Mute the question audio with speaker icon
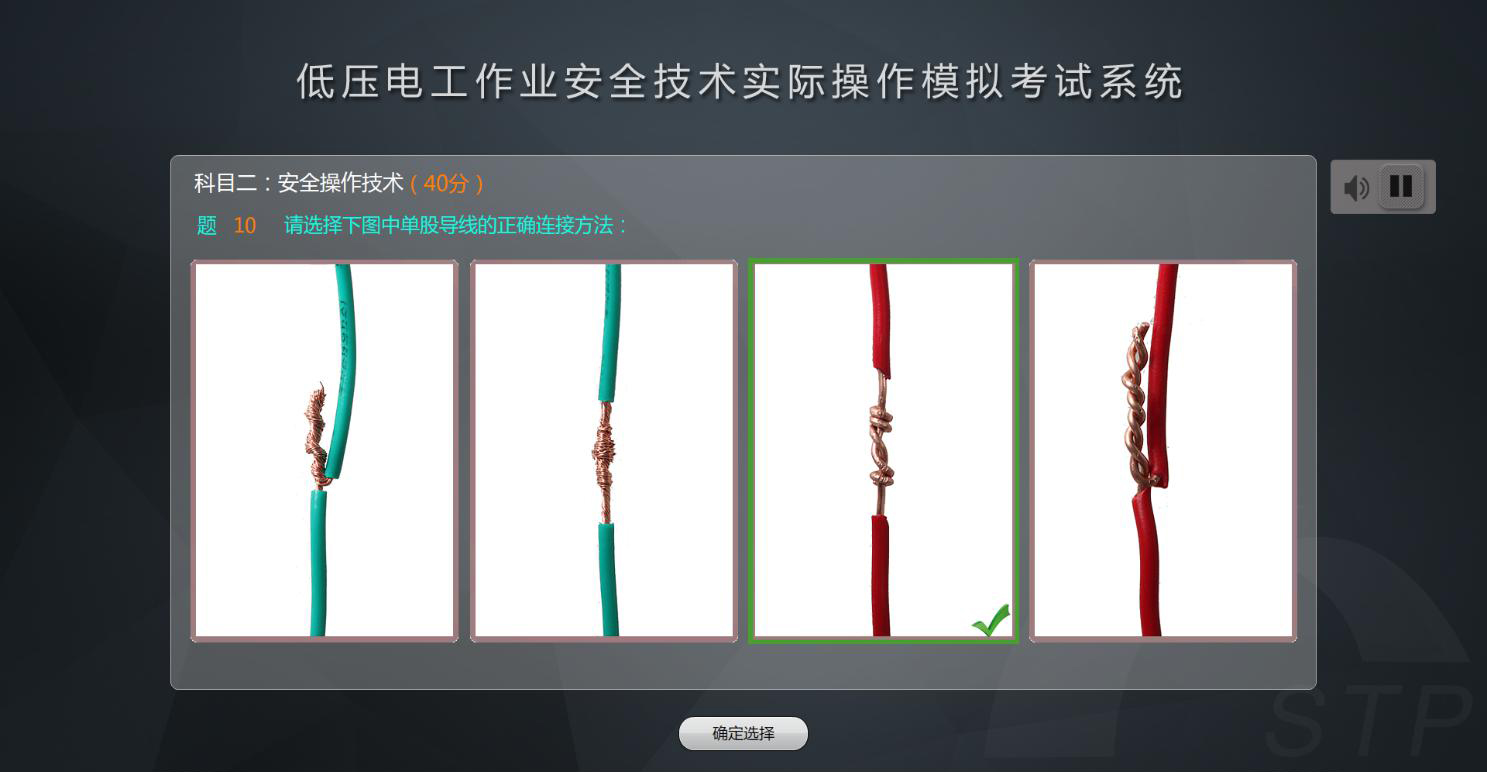This screenshot has width=1487, height=772. coord(1356,187)
